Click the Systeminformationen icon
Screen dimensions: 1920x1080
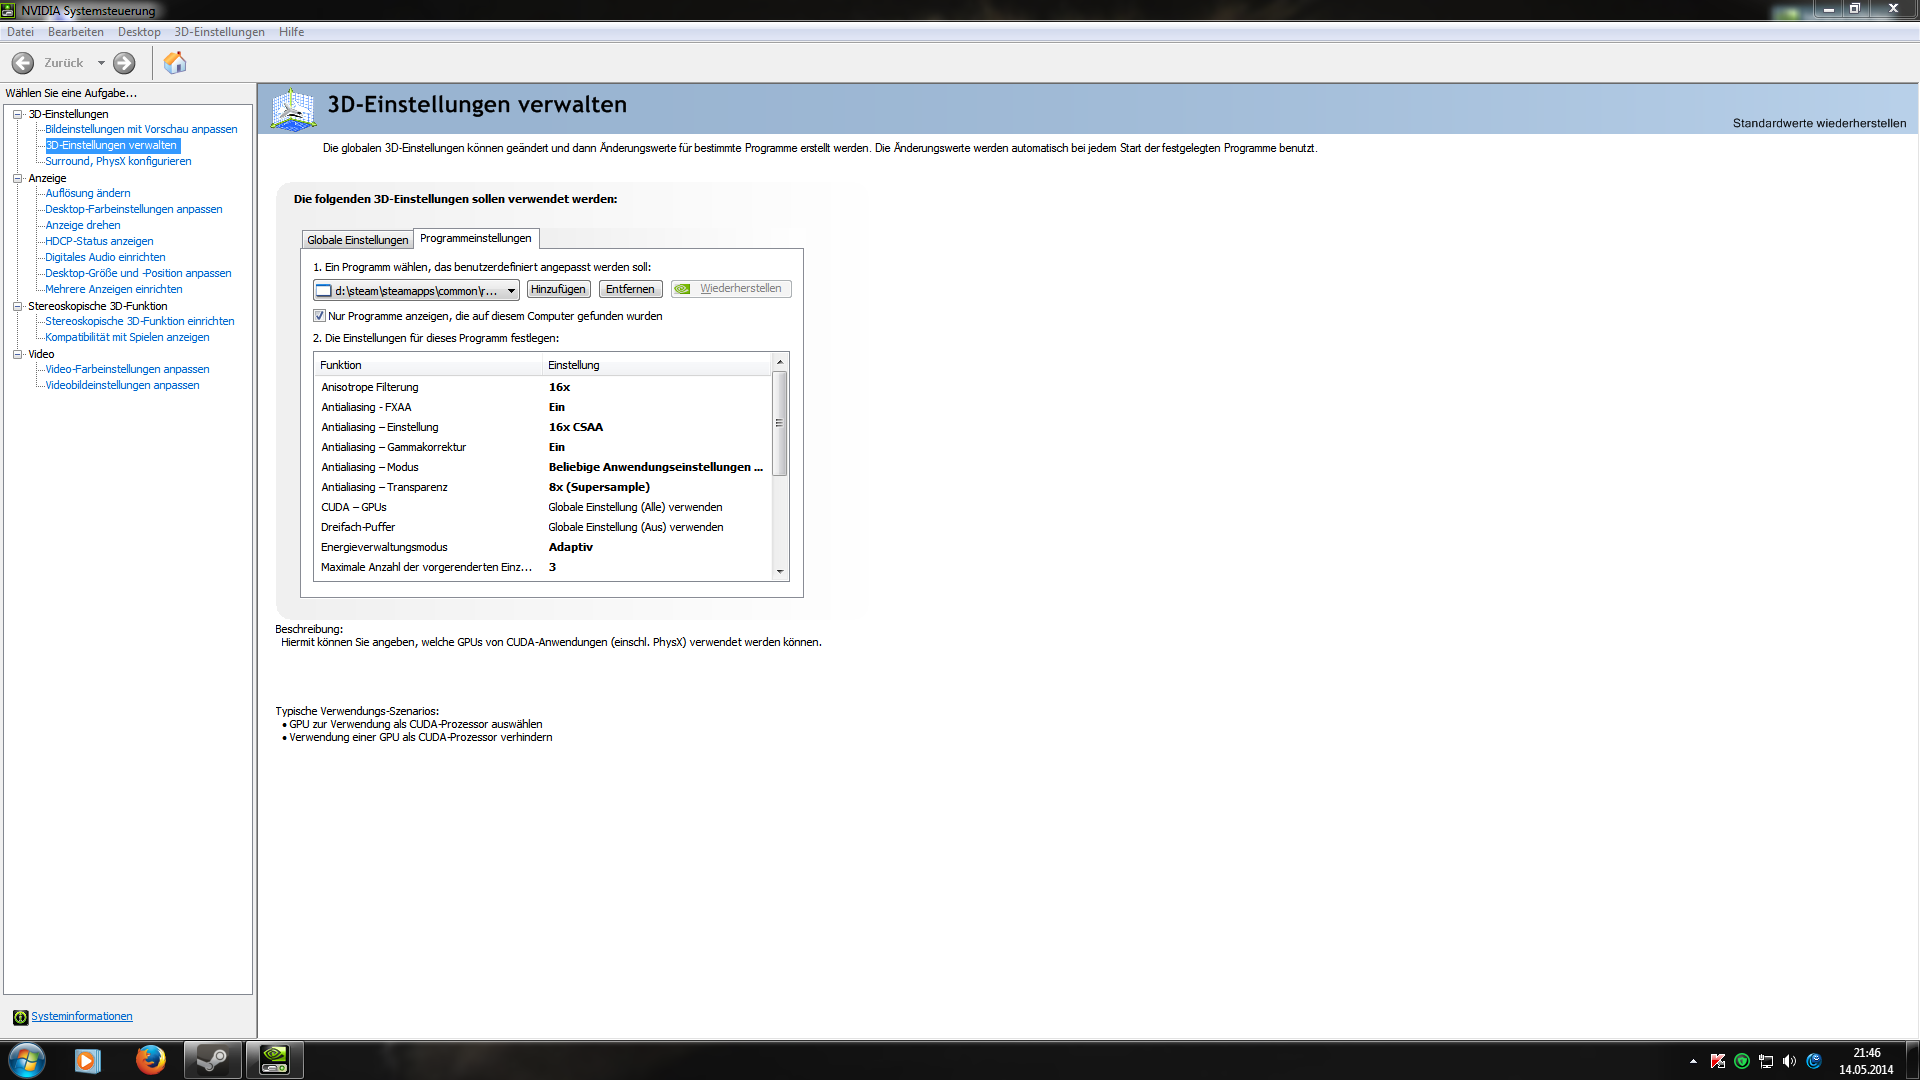coord(20,1017)
